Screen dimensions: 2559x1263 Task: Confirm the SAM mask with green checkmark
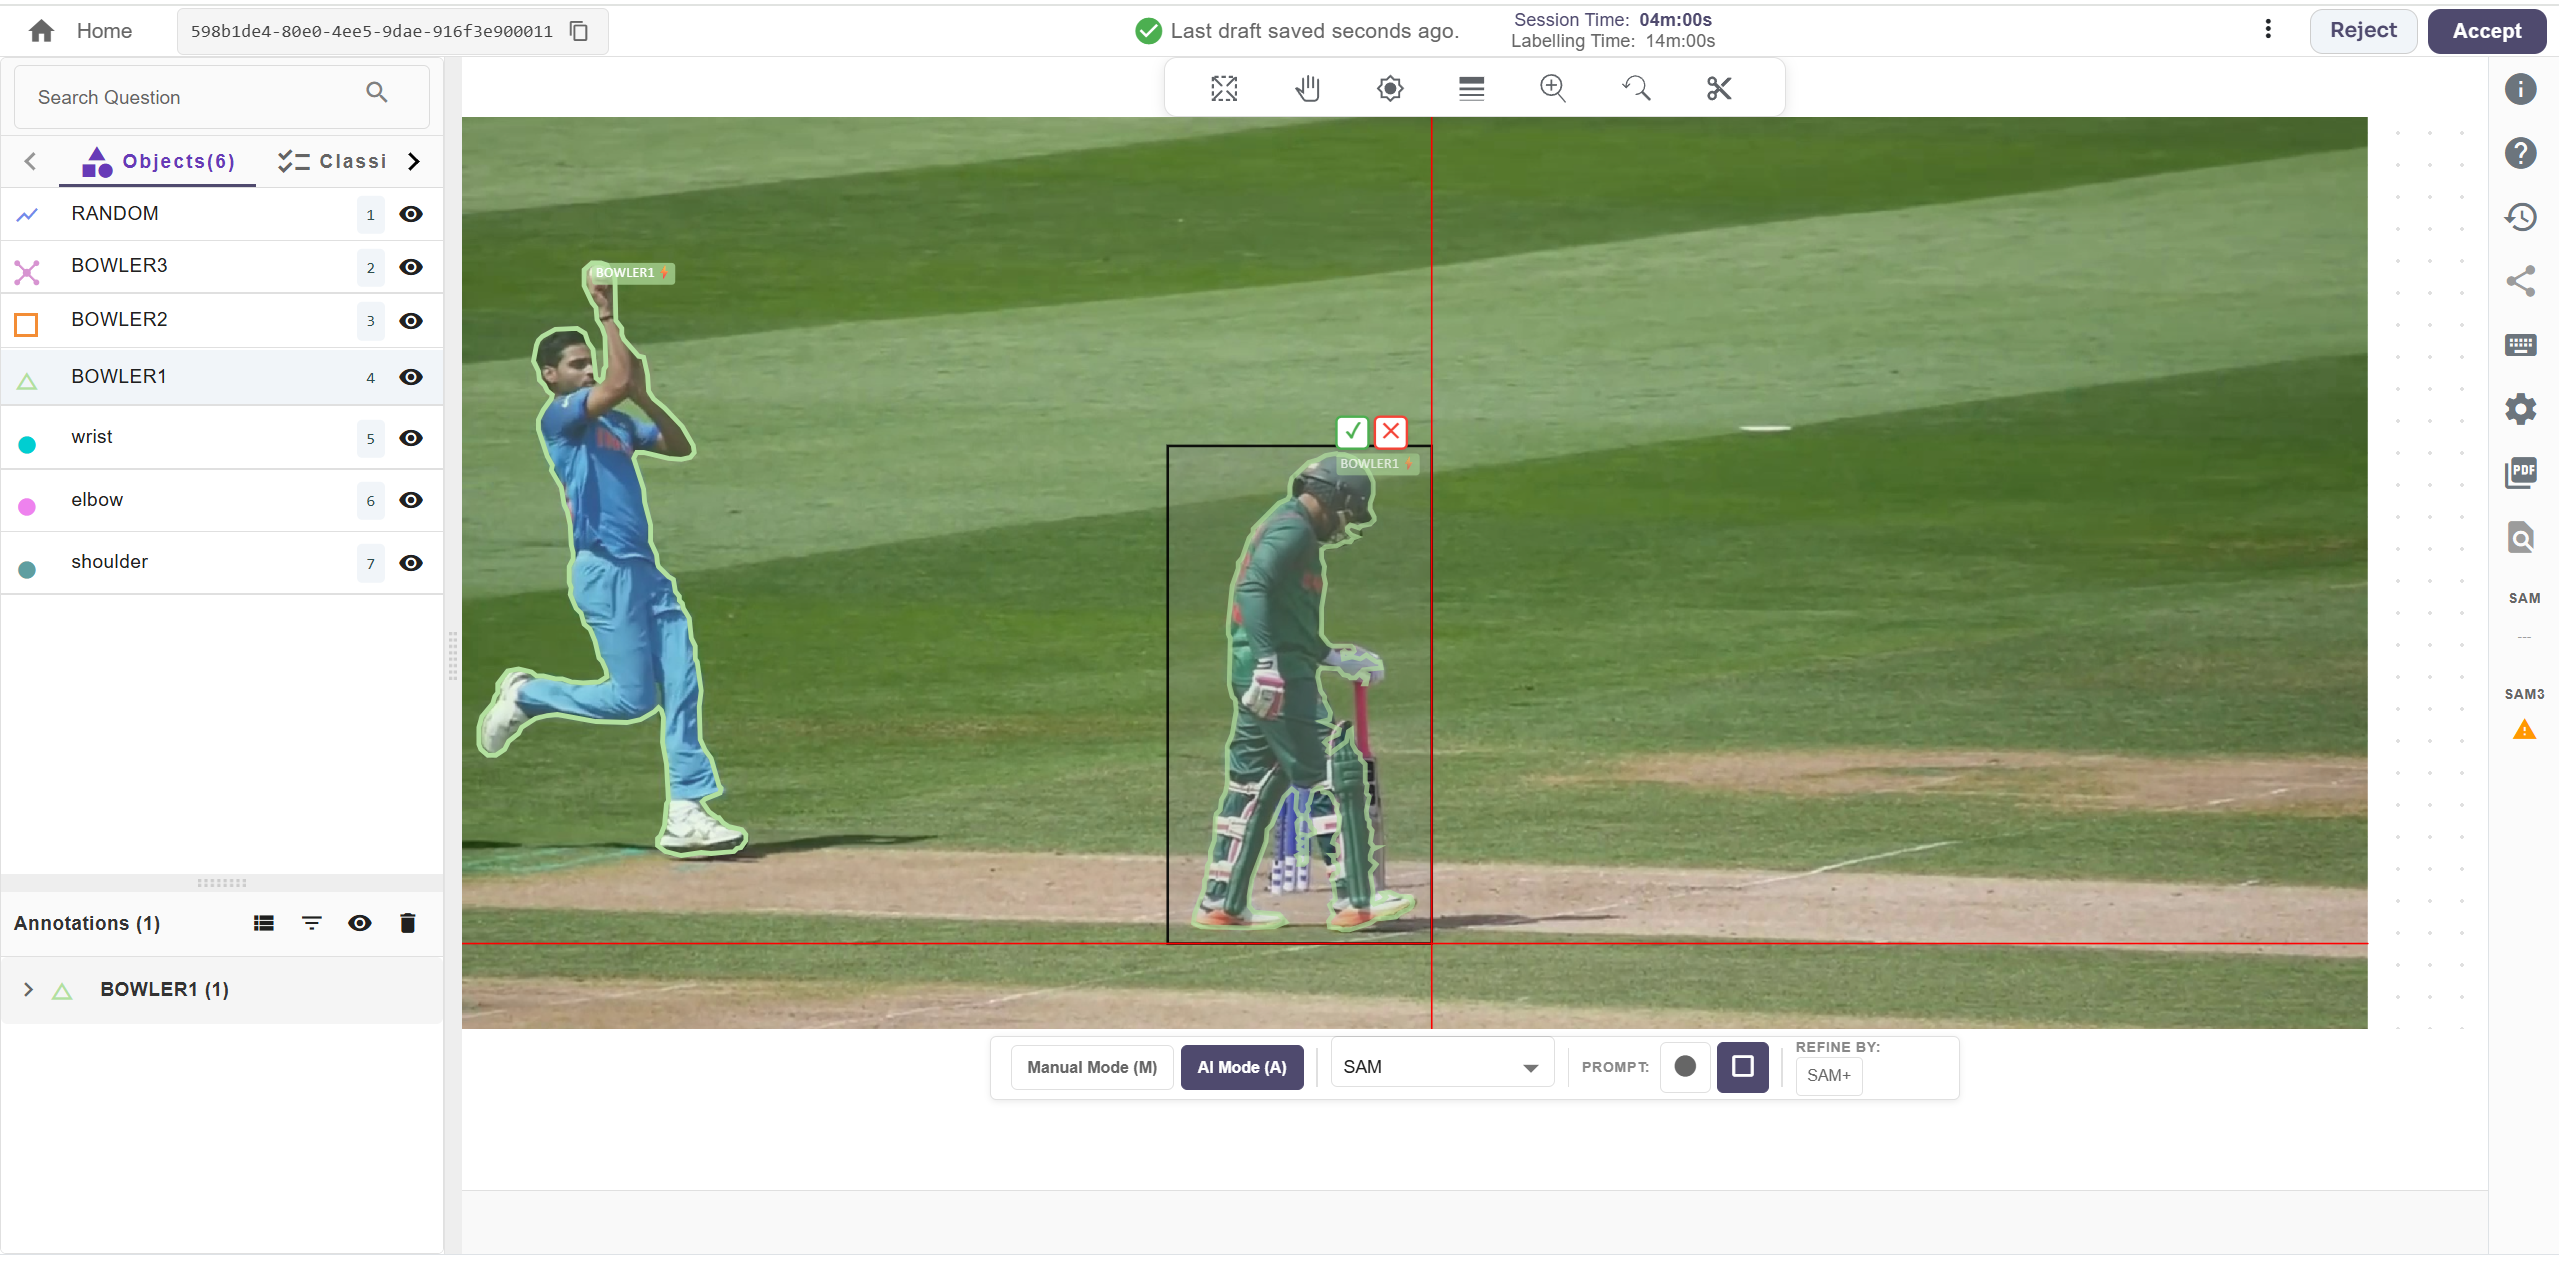tap(1351, 432)
